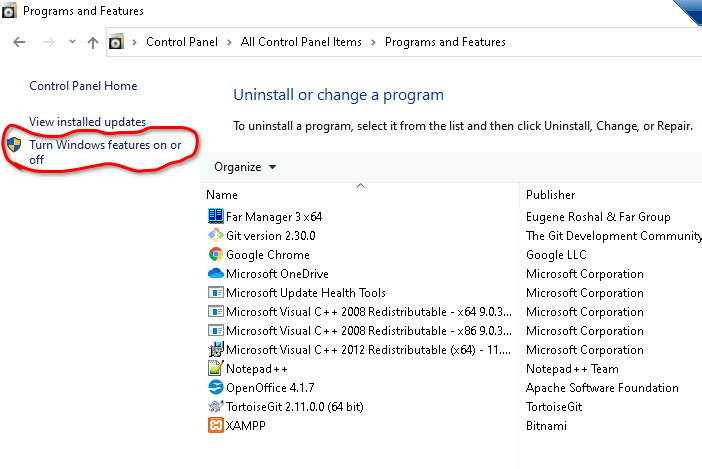Click the sort arrow above Name column
702x469 pixels.
click(x=360, y=185)
